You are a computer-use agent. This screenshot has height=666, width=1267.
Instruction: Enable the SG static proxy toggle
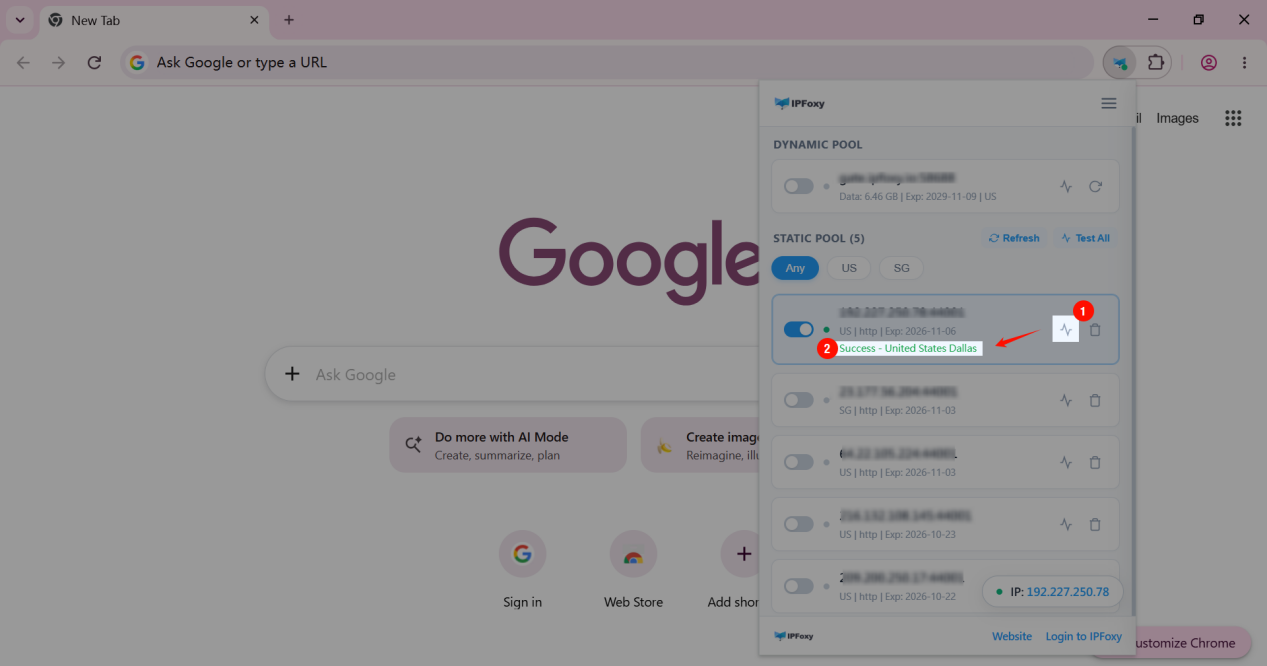coord(798,400)
